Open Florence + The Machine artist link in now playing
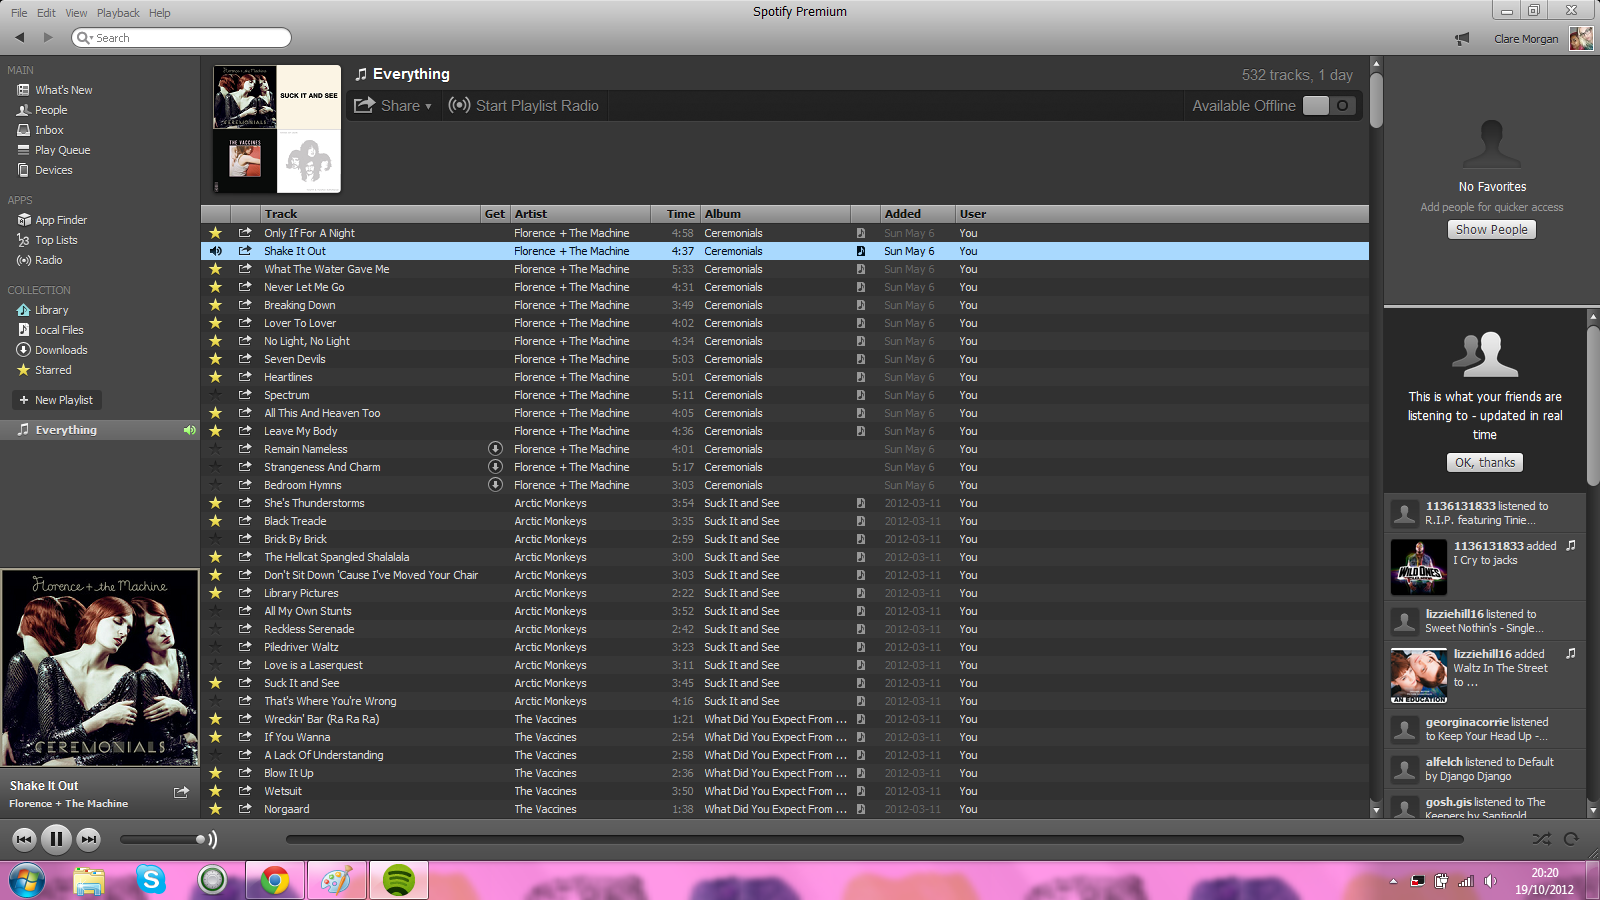 click(69, 804)
